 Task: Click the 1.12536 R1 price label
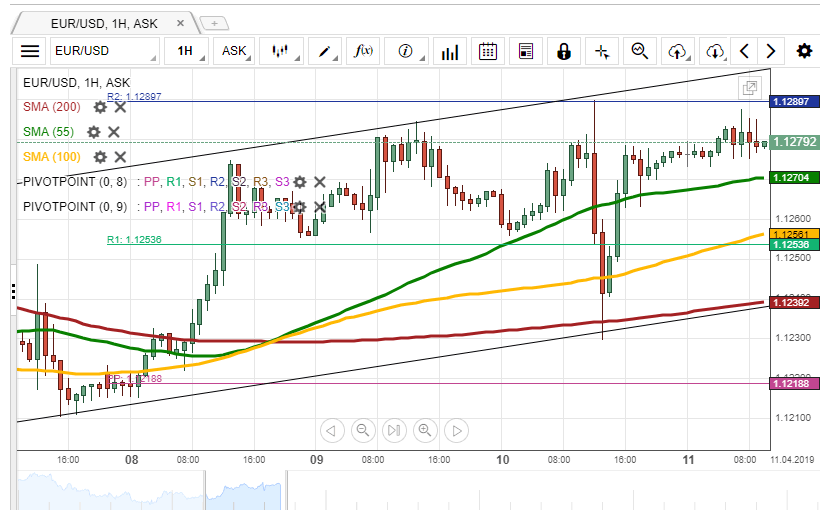[x=794, y=245]
